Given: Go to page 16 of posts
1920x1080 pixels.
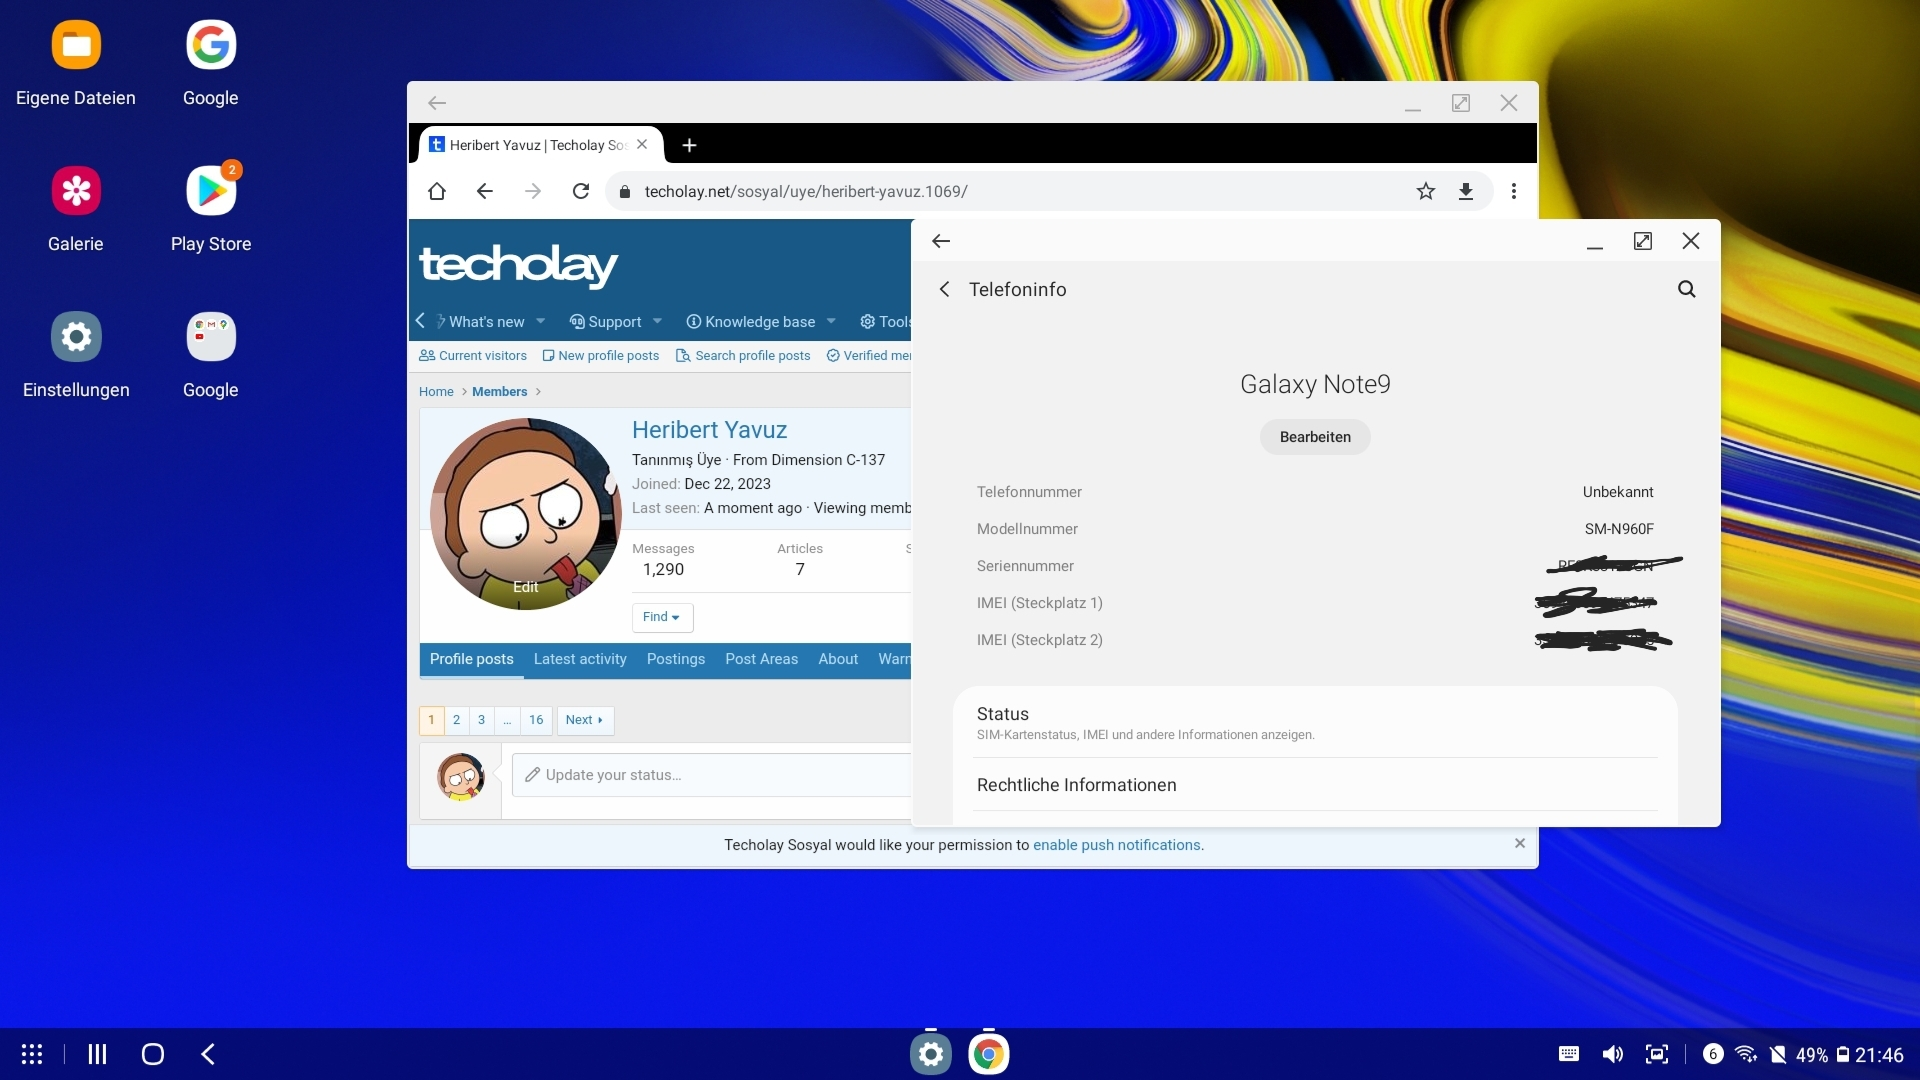Looking at the screenshot, I should coord(536,720).
